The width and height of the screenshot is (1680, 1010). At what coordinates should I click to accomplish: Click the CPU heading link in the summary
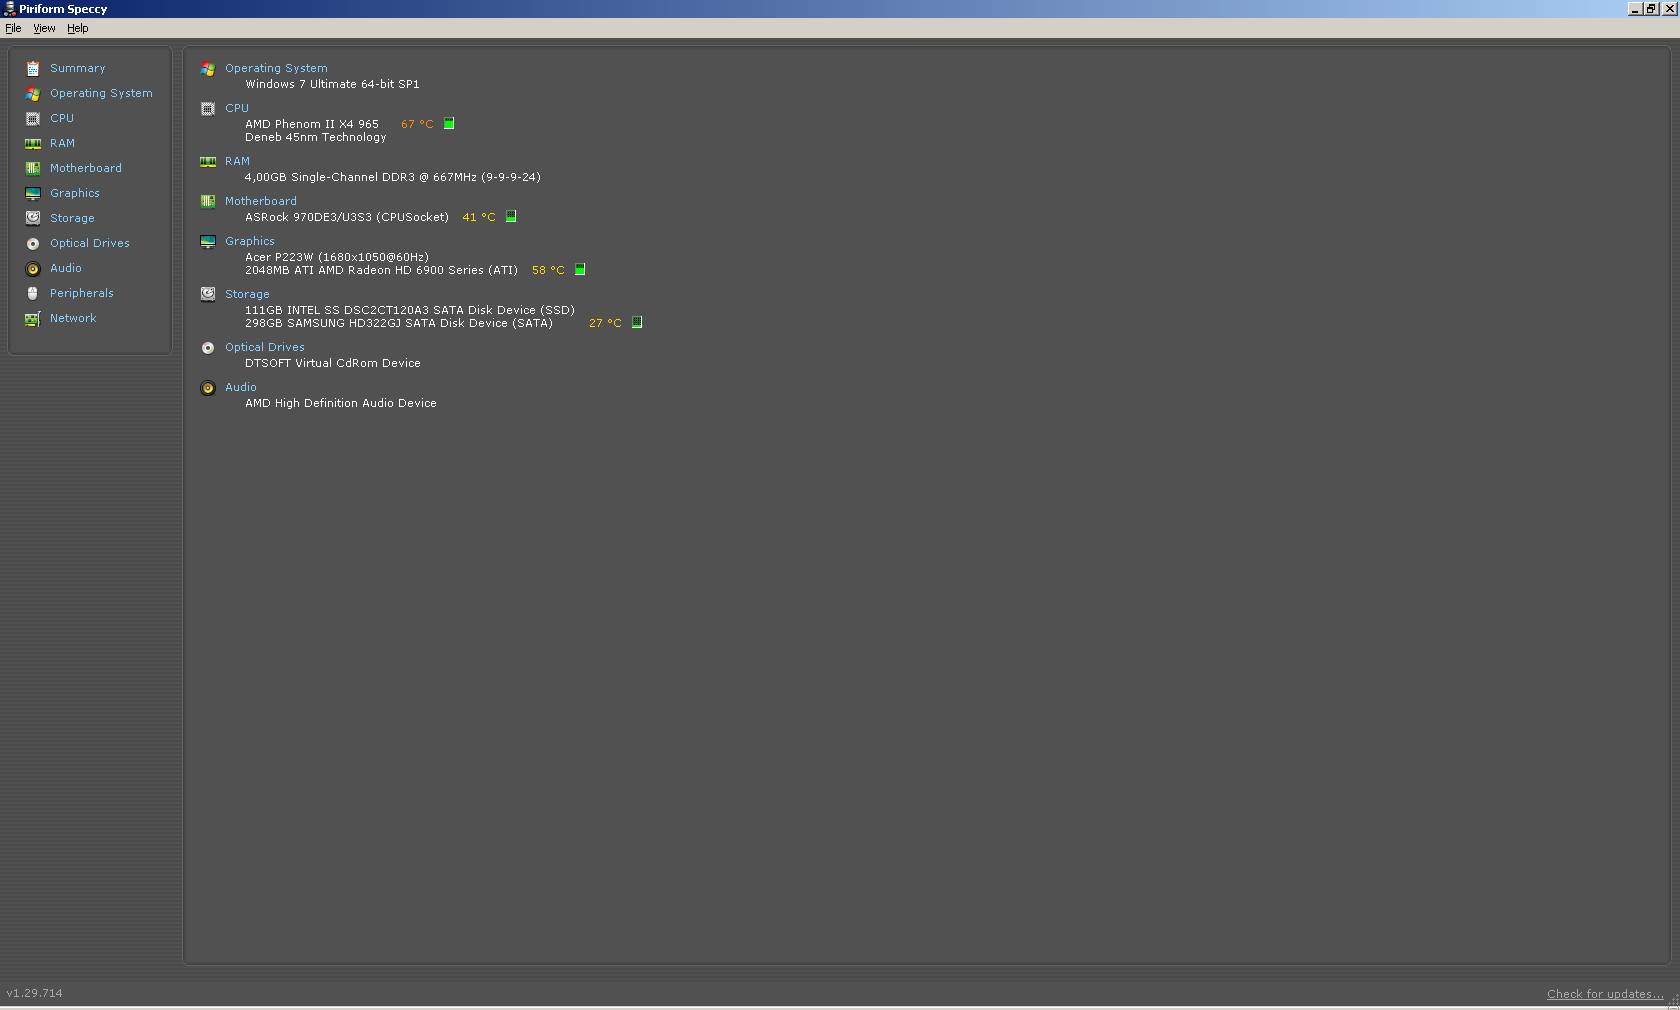237,109
